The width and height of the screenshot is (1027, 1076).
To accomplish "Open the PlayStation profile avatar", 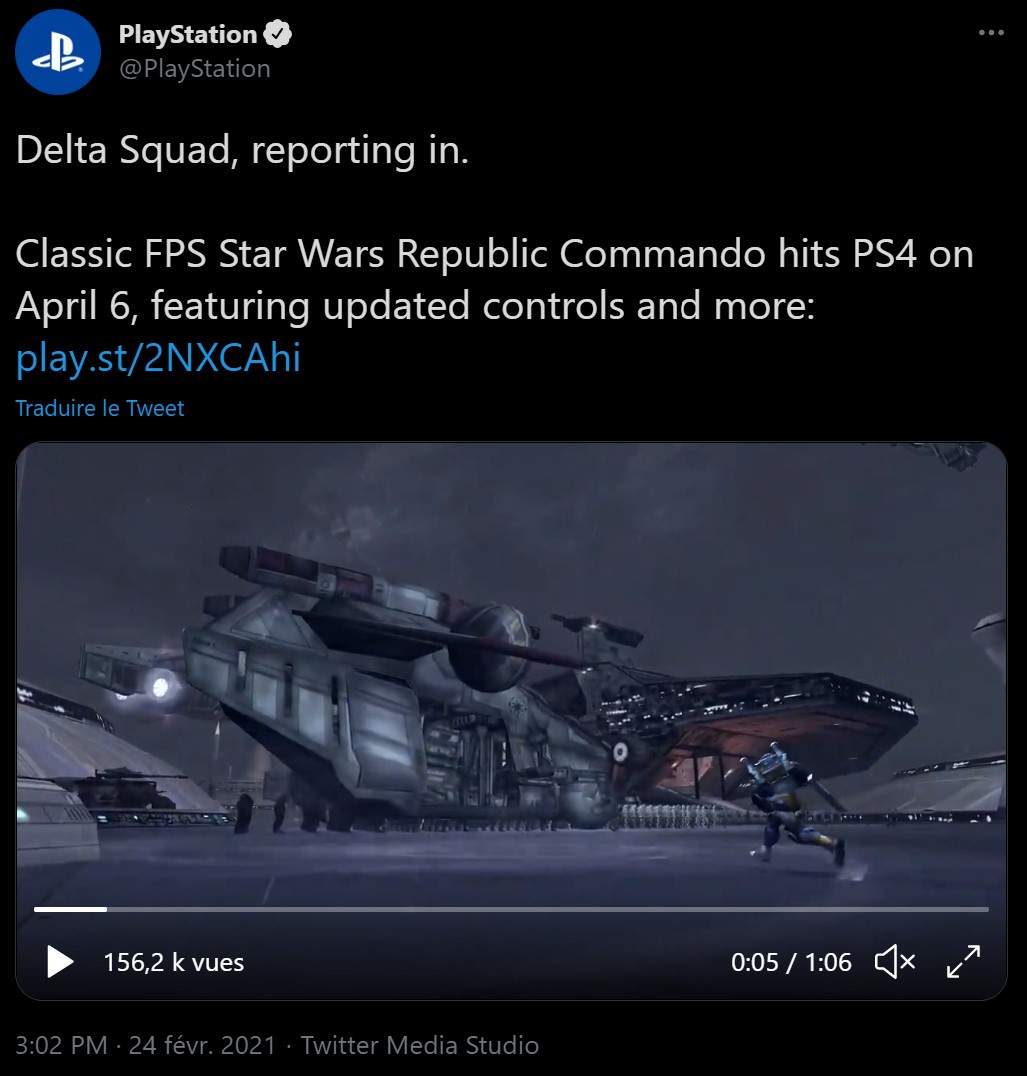I will pyautogui.click(x=58, y=52).
